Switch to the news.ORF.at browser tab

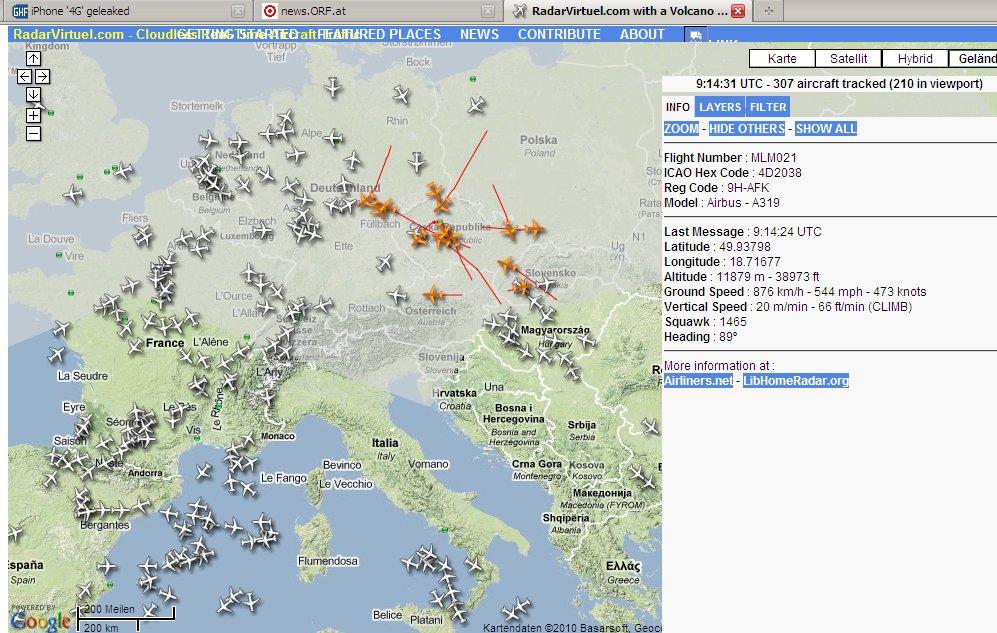[370, 11]
